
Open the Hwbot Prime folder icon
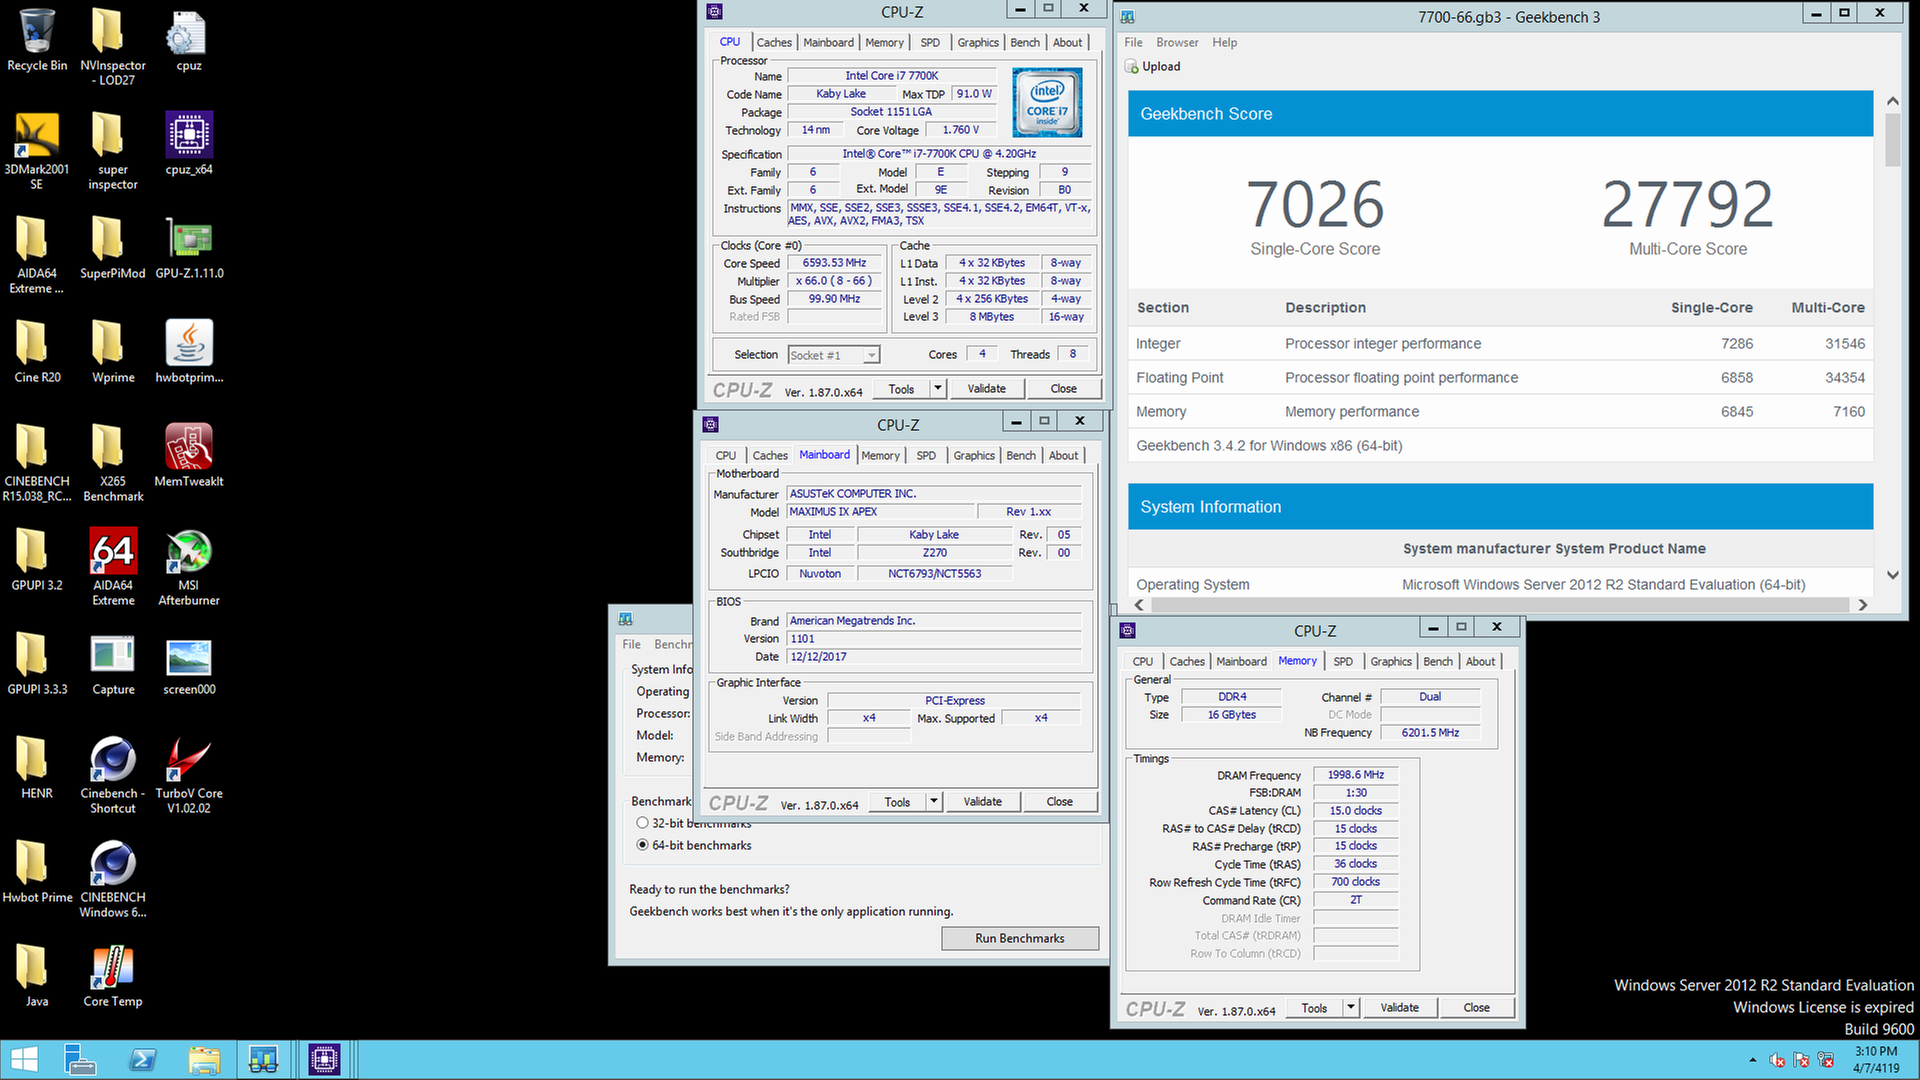[37, 871]
